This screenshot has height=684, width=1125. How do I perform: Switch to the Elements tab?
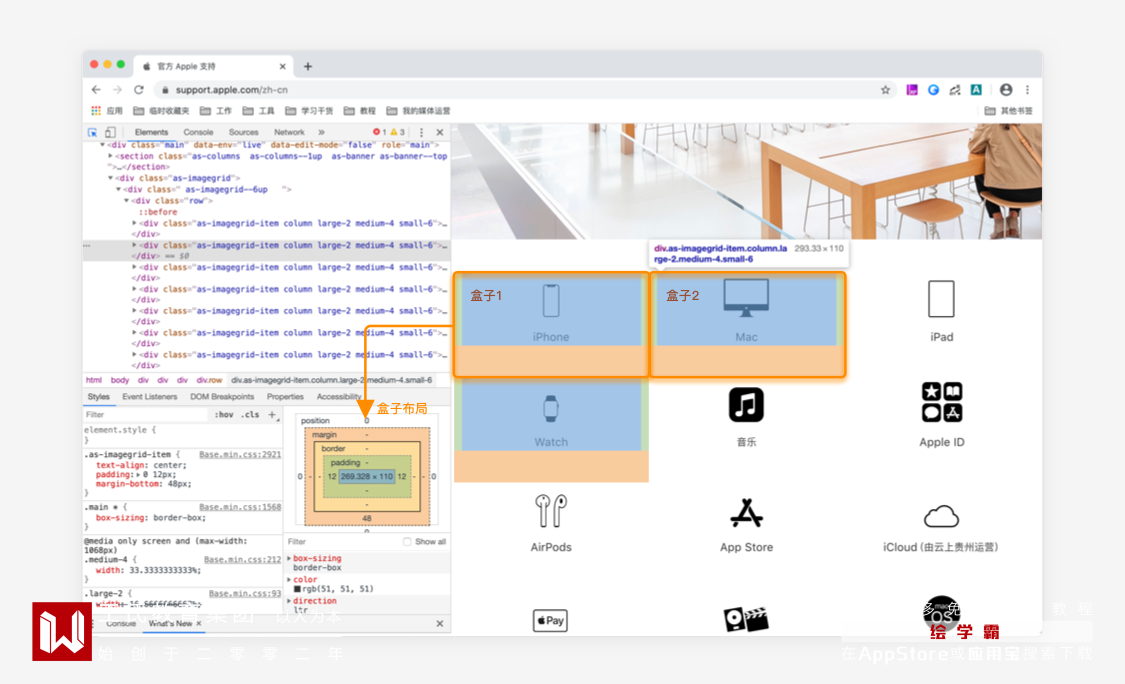pyautogui.click(x=151, y=132)
